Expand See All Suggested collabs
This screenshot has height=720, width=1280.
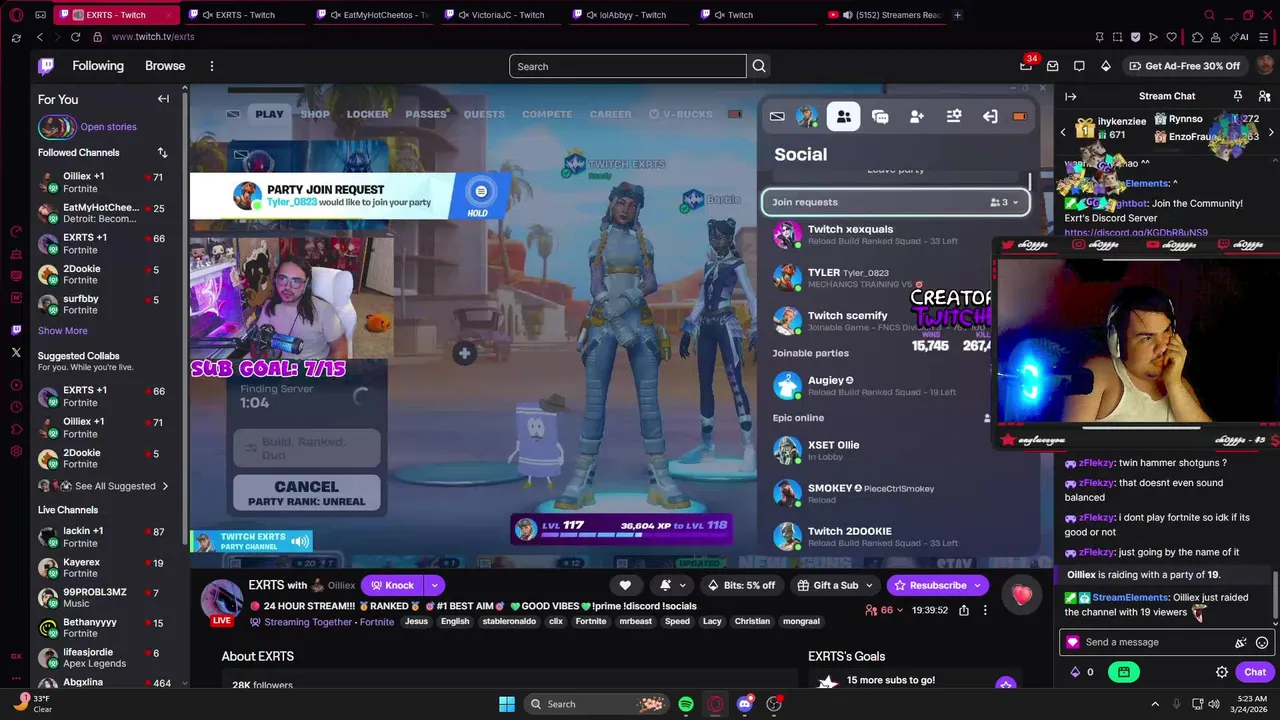click(103, 486)
